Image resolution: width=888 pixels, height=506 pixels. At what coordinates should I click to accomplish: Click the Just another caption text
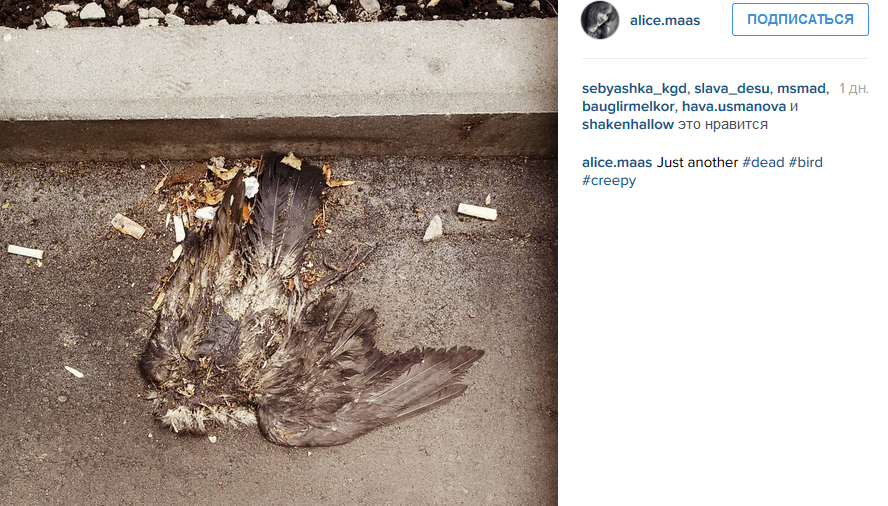click(x=697, y=162)
